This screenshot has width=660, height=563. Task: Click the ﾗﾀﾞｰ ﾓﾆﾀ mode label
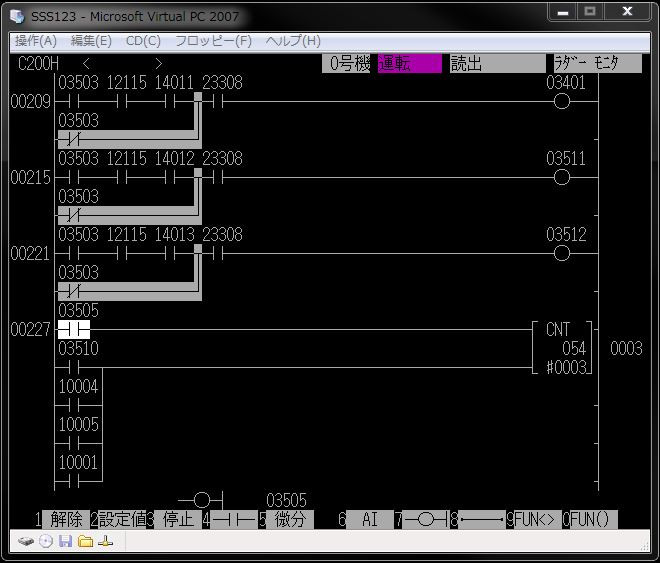click(x=598, y=64)
